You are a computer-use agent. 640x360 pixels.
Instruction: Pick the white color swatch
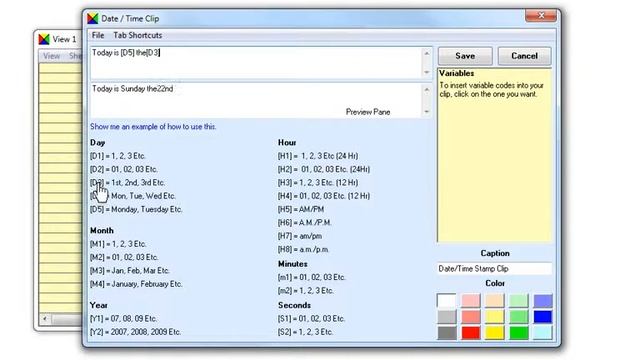click(447, 301)
